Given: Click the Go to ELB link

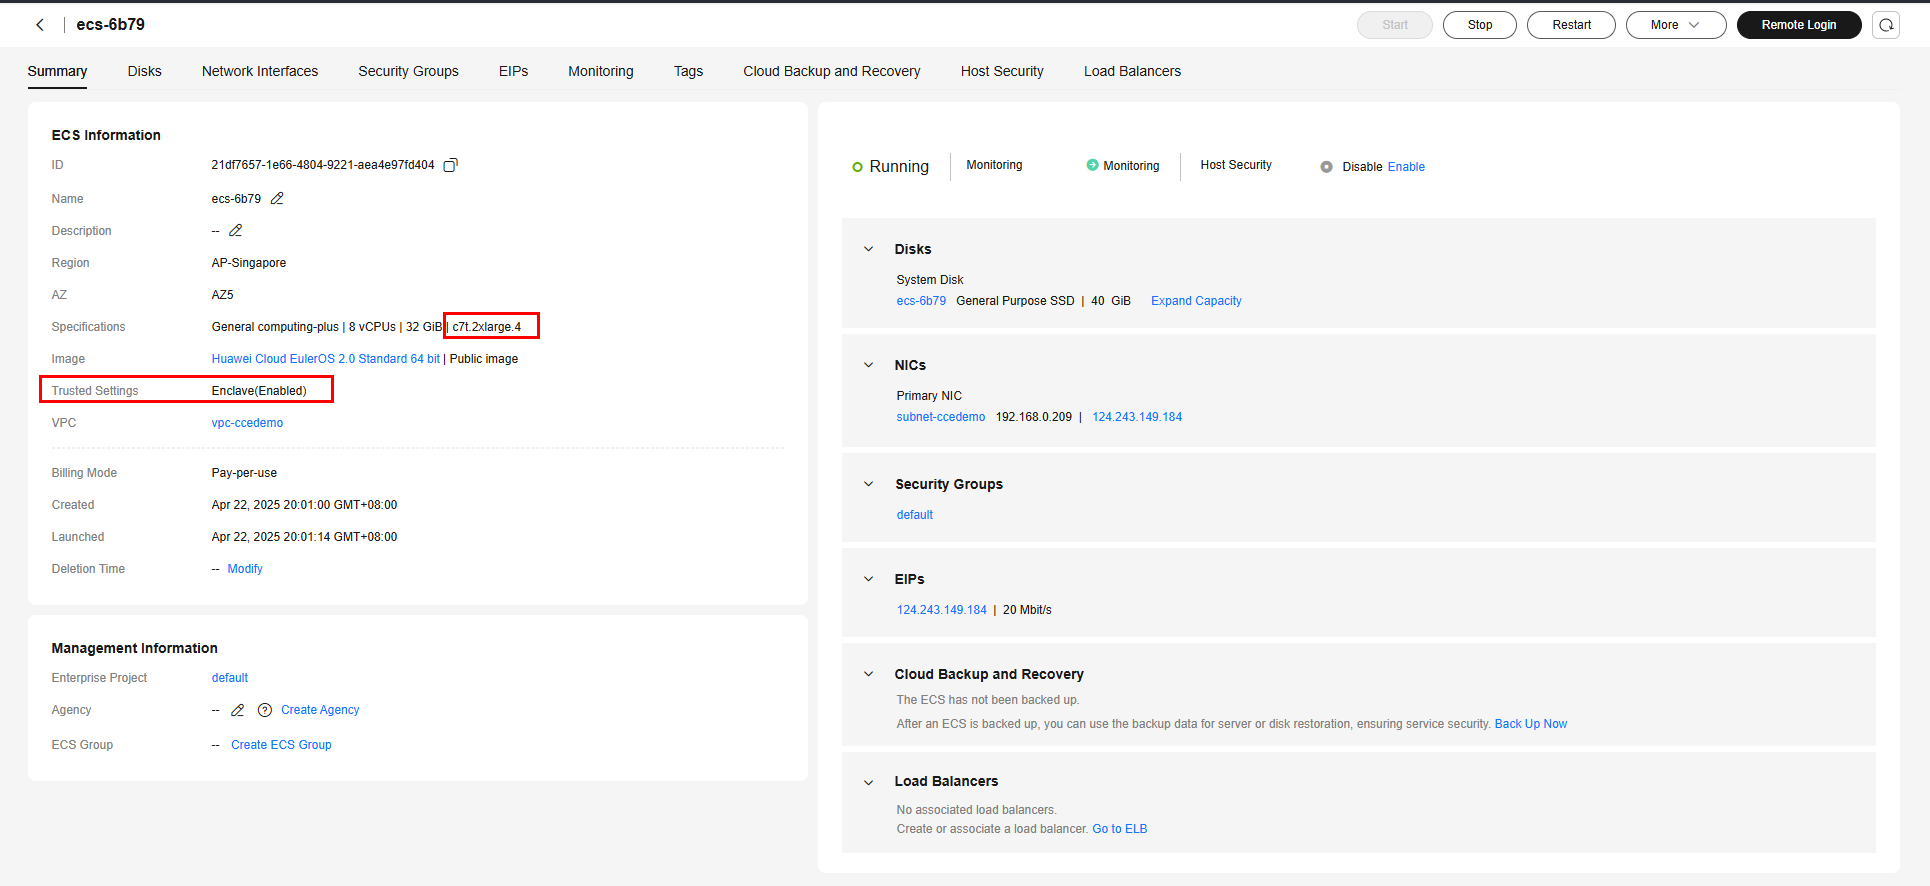Looking at the screenshot, I should (x=1120, y=829).
